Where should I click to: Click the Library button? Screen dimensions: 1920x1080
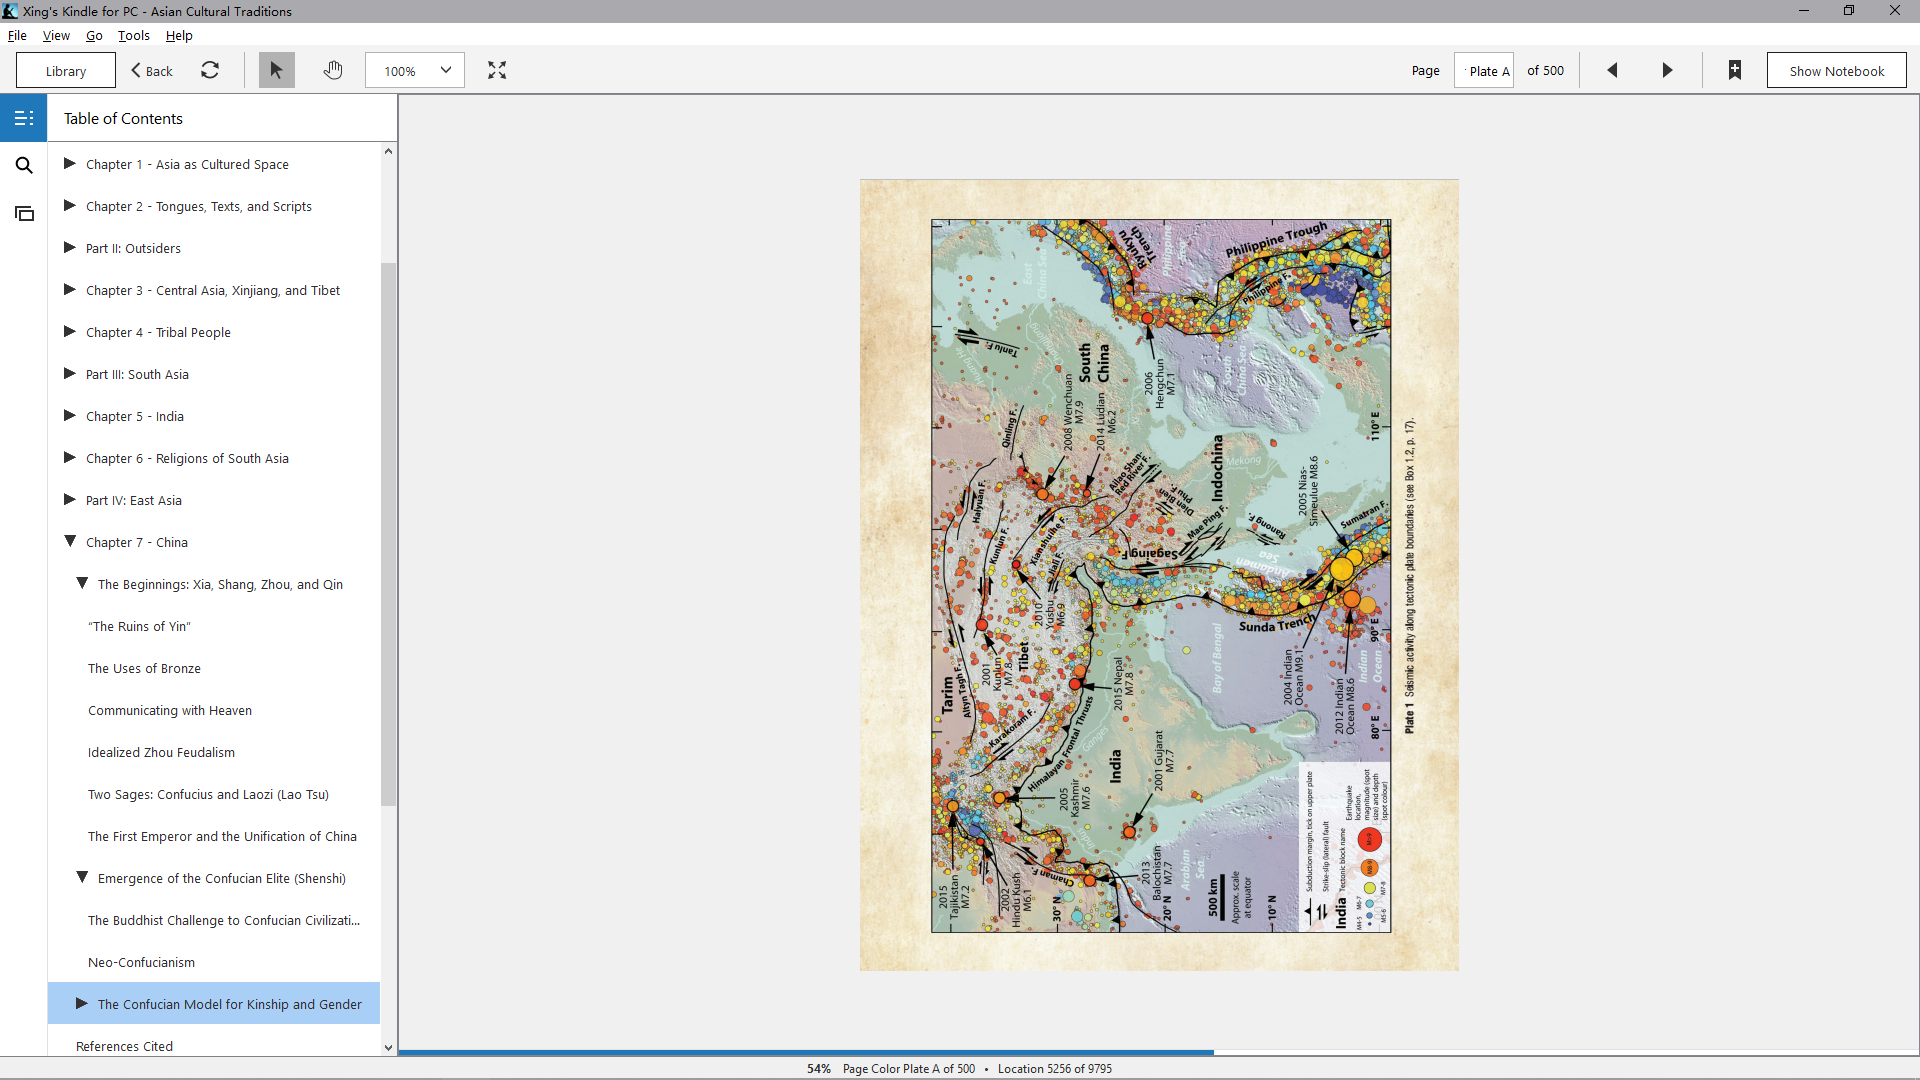click(66, 71)
